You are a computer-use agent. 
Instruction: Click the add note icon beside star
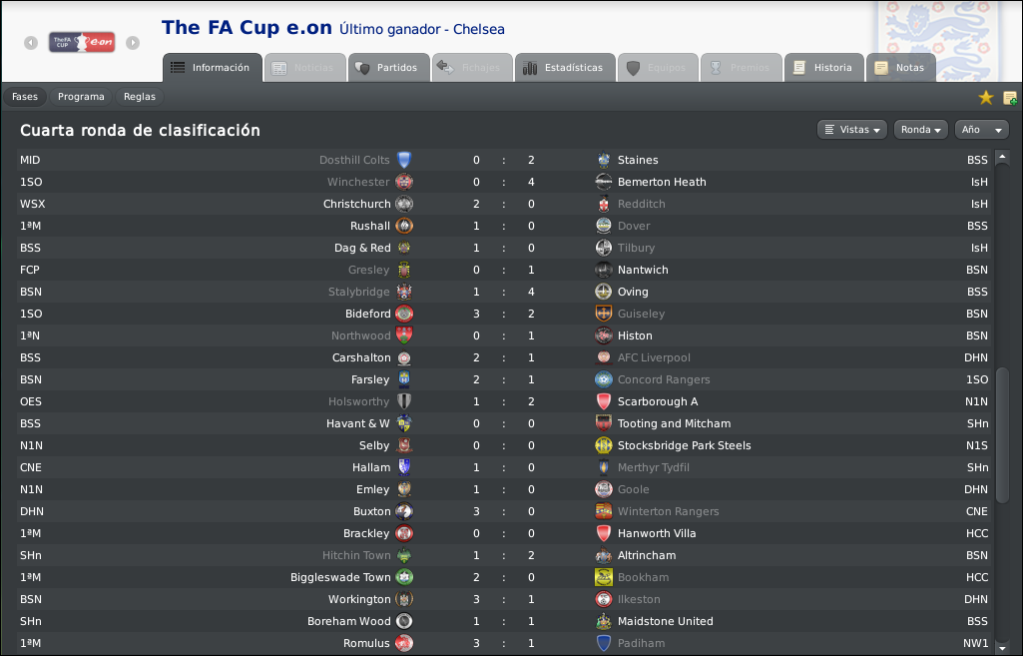(x=1010, y=98)
